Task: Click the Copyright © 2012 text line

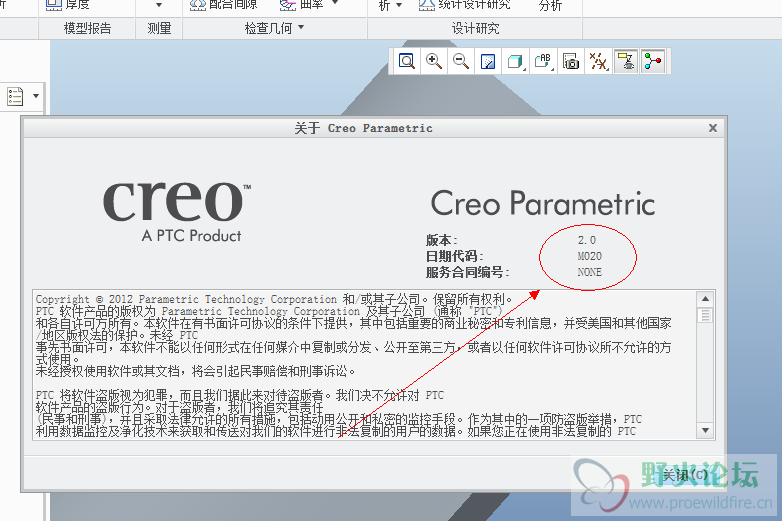Action: coord(274,299)
